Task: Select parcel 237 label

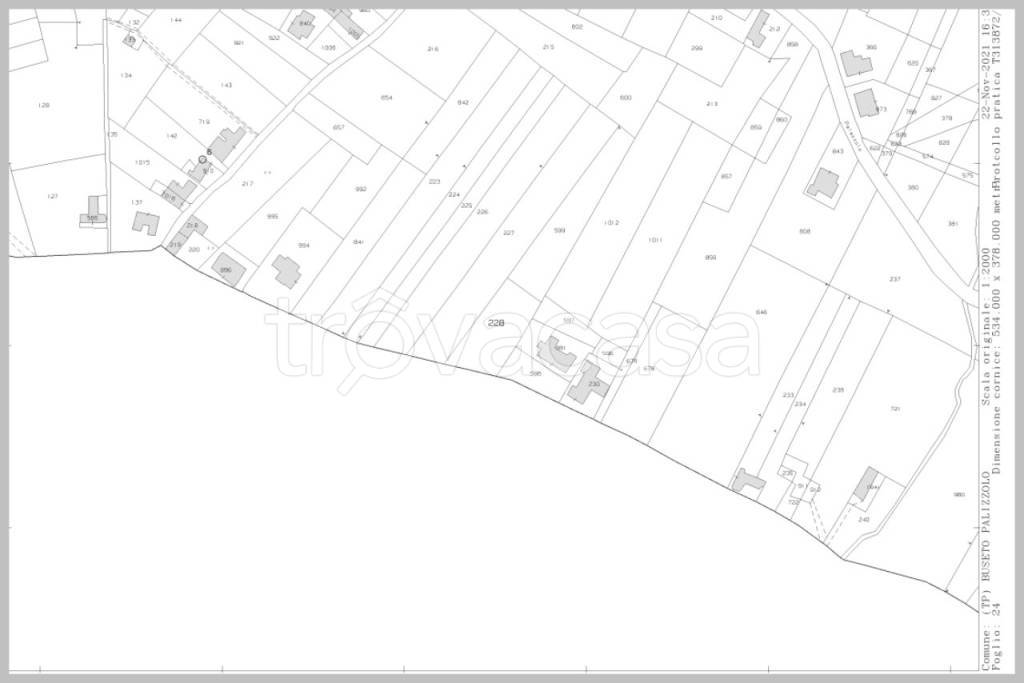Action: (894, 278)
